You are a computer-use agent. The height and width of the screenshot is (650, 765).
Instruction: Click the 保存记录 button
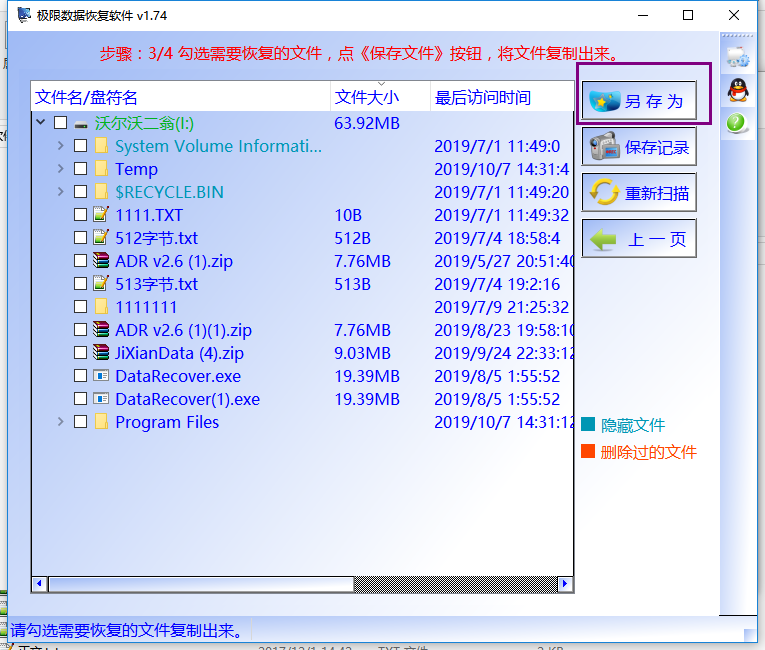(x=639, y=146)
